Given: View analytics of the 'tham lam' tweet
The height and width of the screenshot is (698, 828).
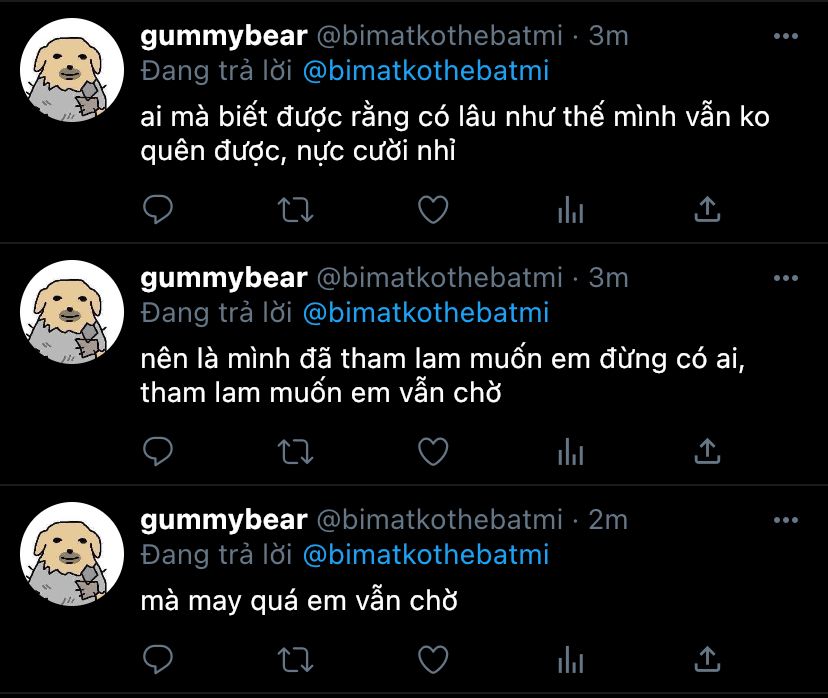Looking at the screenshot, I should click(570, 451).
